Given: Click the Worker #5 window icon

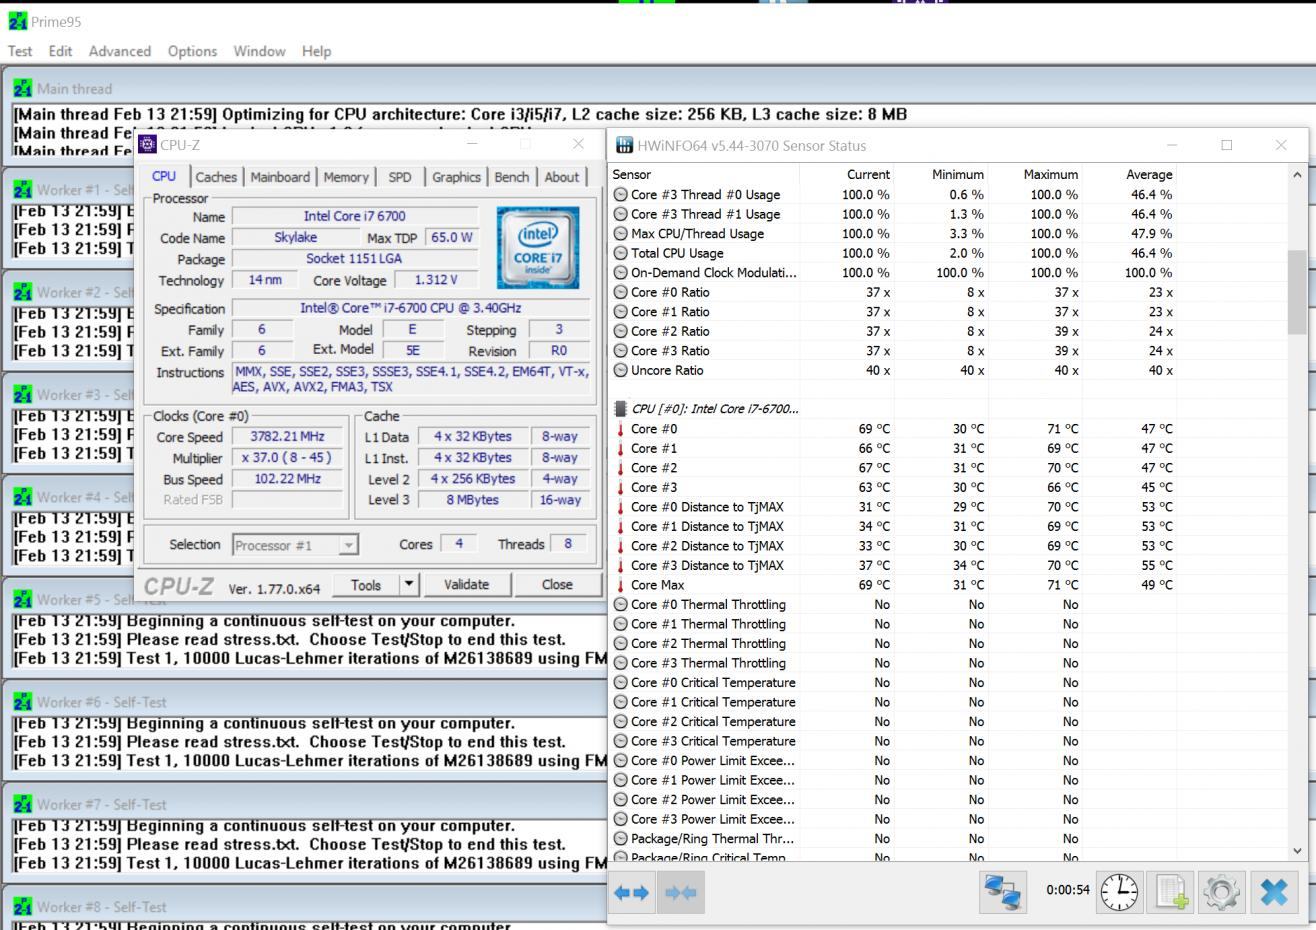Looking at the screenshot, I should [23, 599].
